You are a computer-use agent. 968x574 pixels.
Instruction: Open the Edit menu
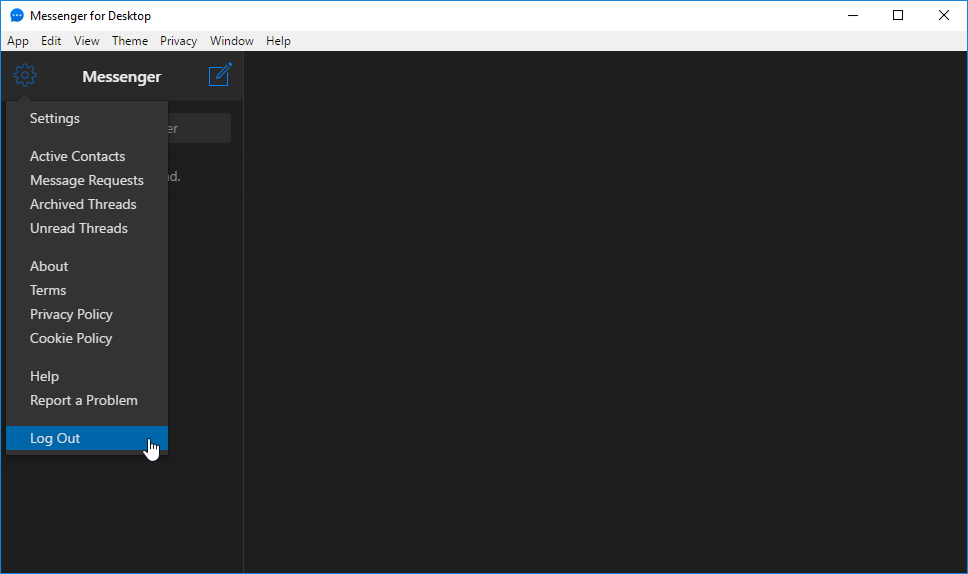[51, 41]
